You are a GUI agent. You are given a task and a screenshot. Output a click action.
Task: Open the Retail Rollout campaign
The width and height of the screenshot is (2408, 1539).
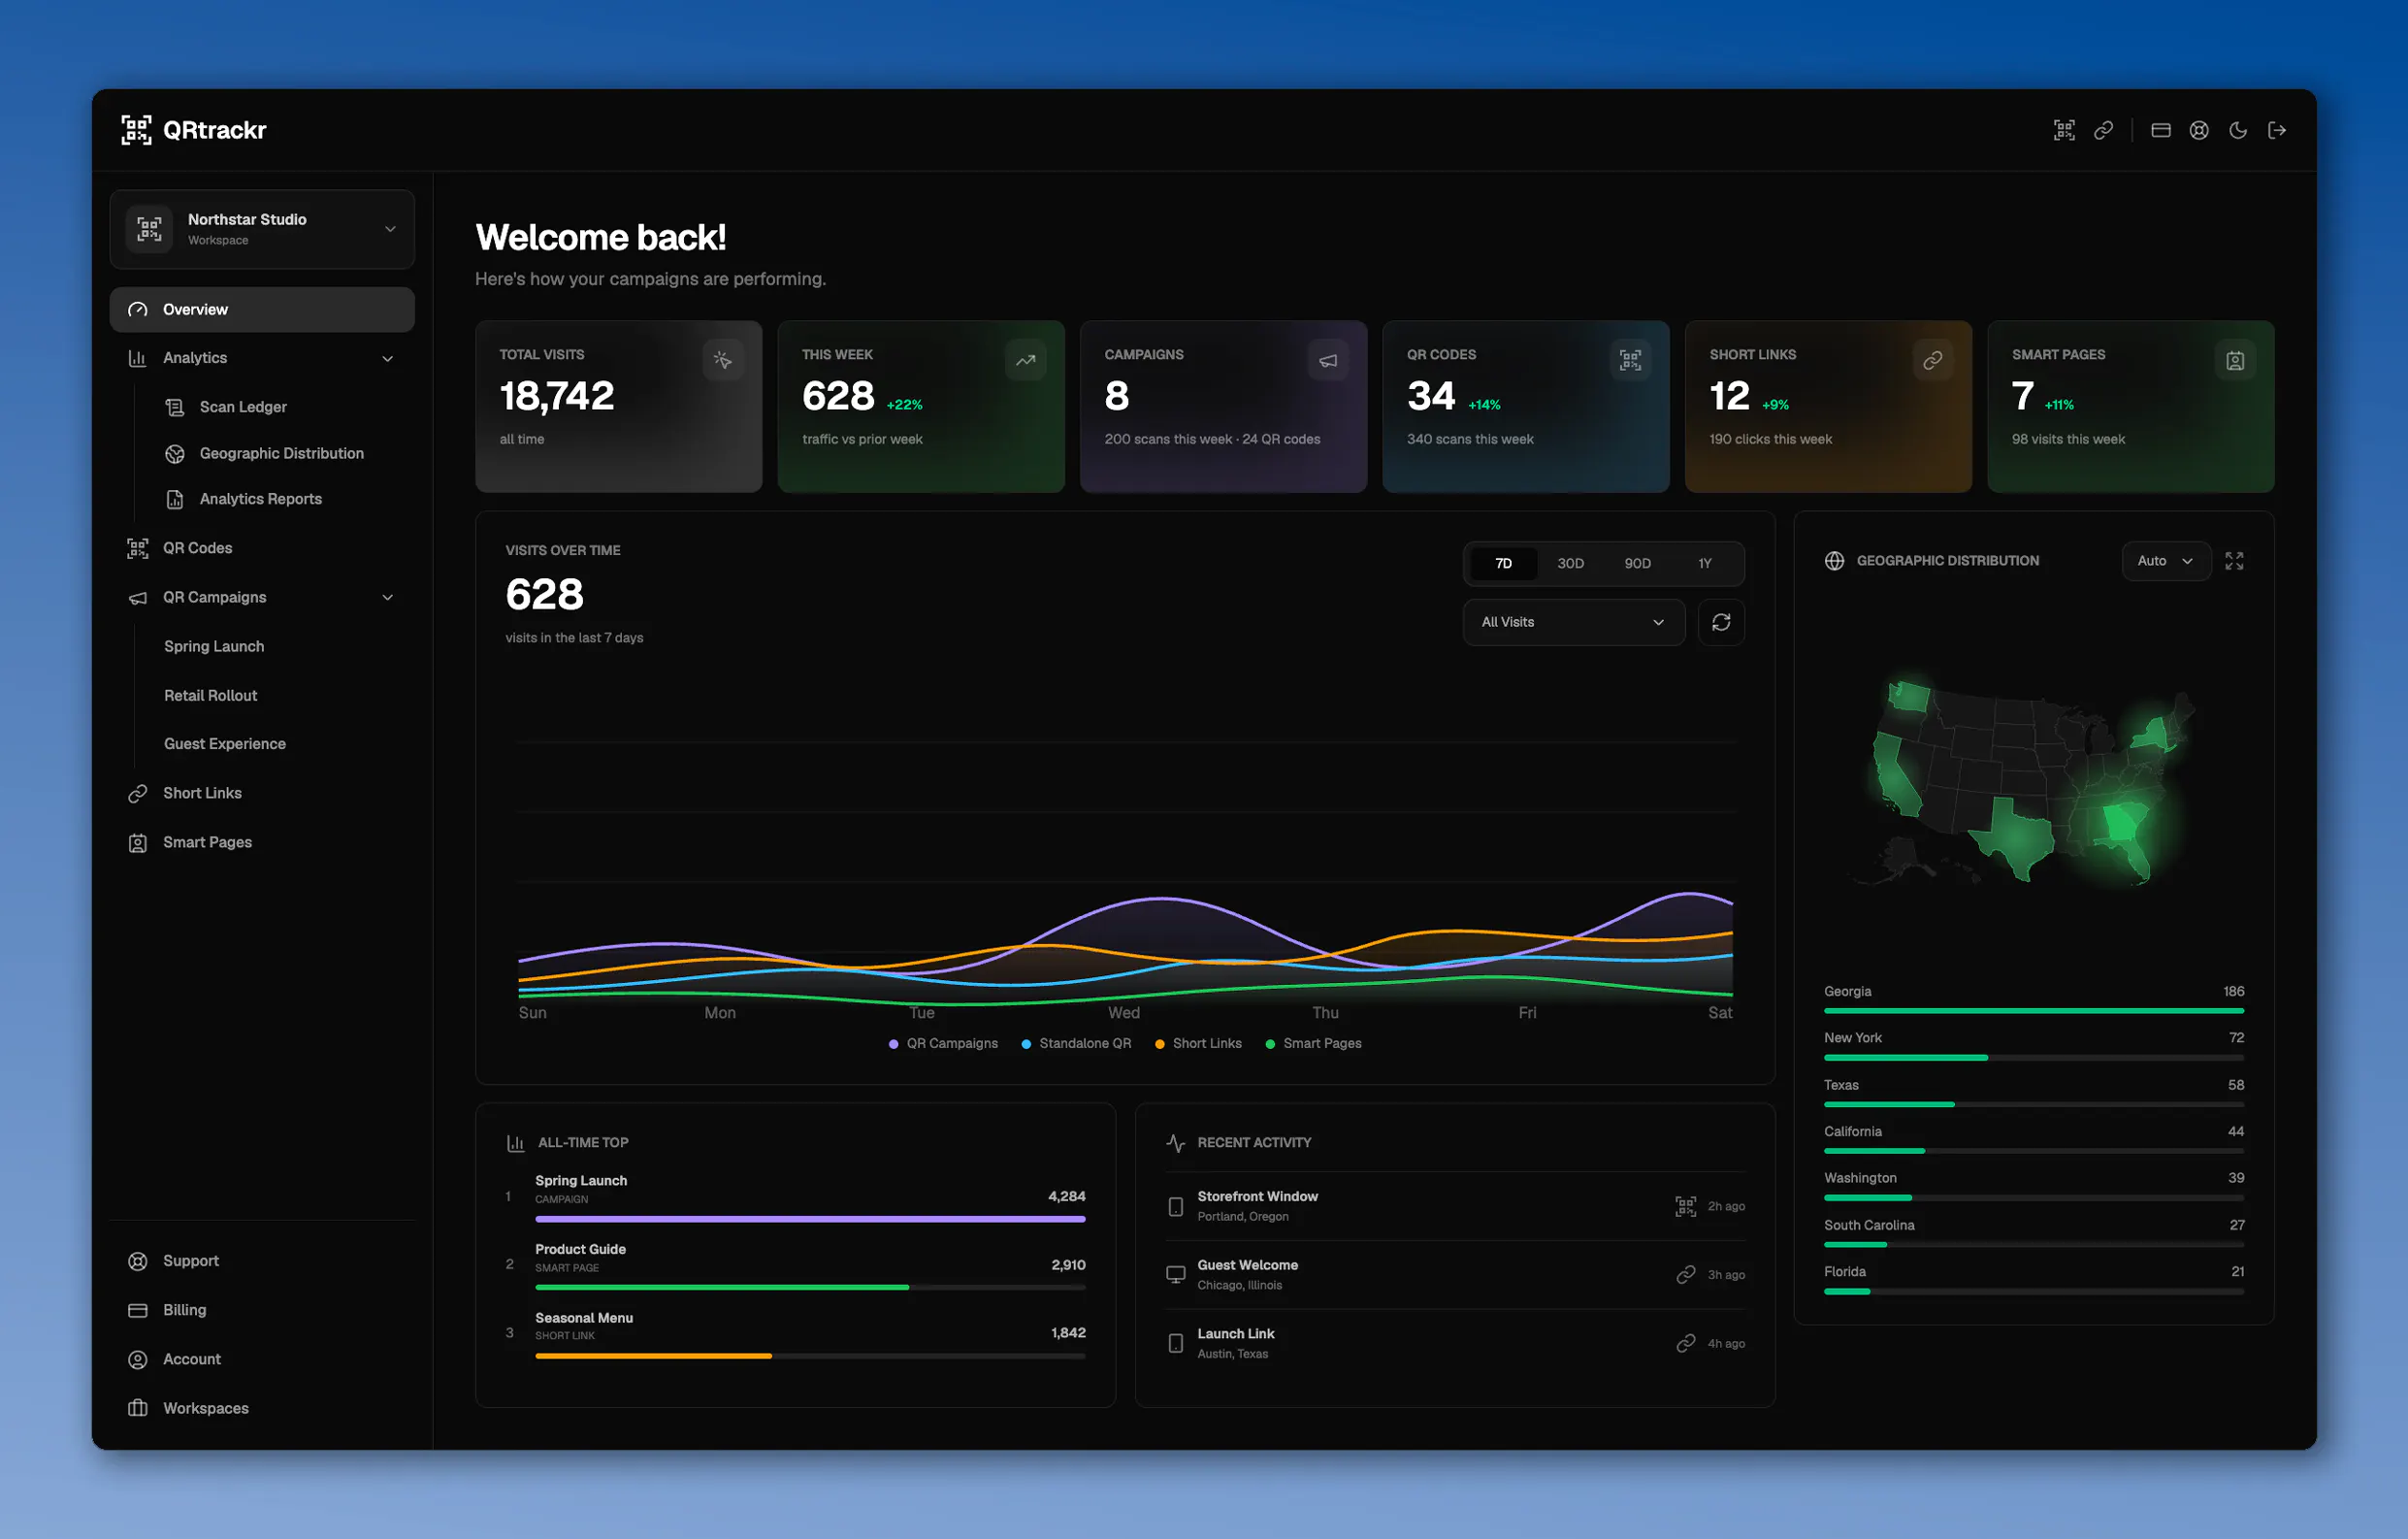[210, 696]
